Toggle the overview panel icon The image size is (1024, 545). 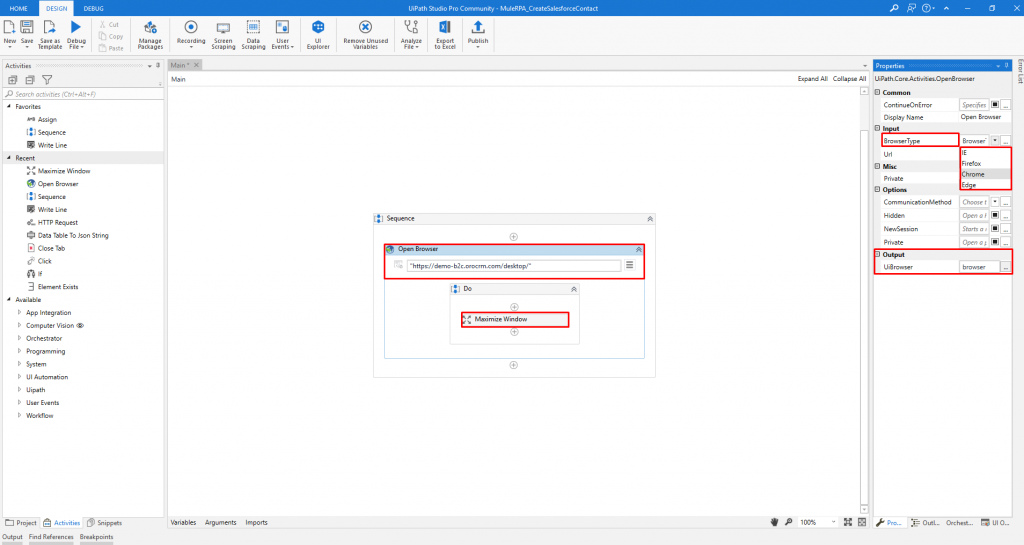click(x=862, y=522)
